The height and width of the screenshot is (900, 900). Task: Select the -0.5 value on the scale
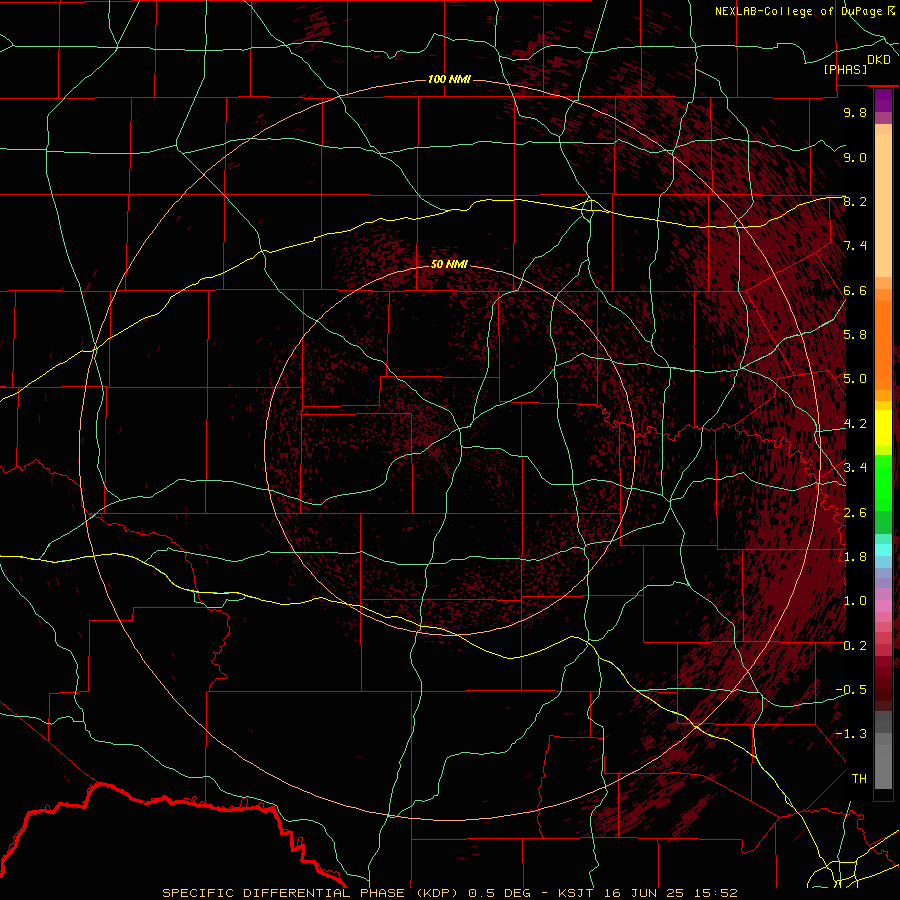851,690
